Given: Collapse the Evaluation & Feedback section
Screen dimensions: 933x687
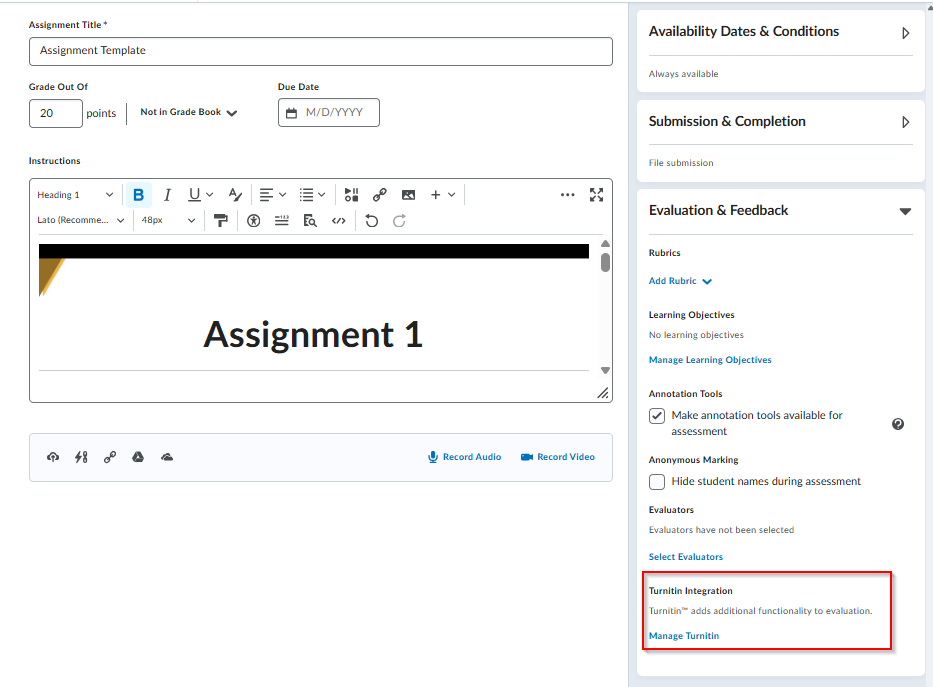Looking at the screenshot, I should tap(905, 211).
